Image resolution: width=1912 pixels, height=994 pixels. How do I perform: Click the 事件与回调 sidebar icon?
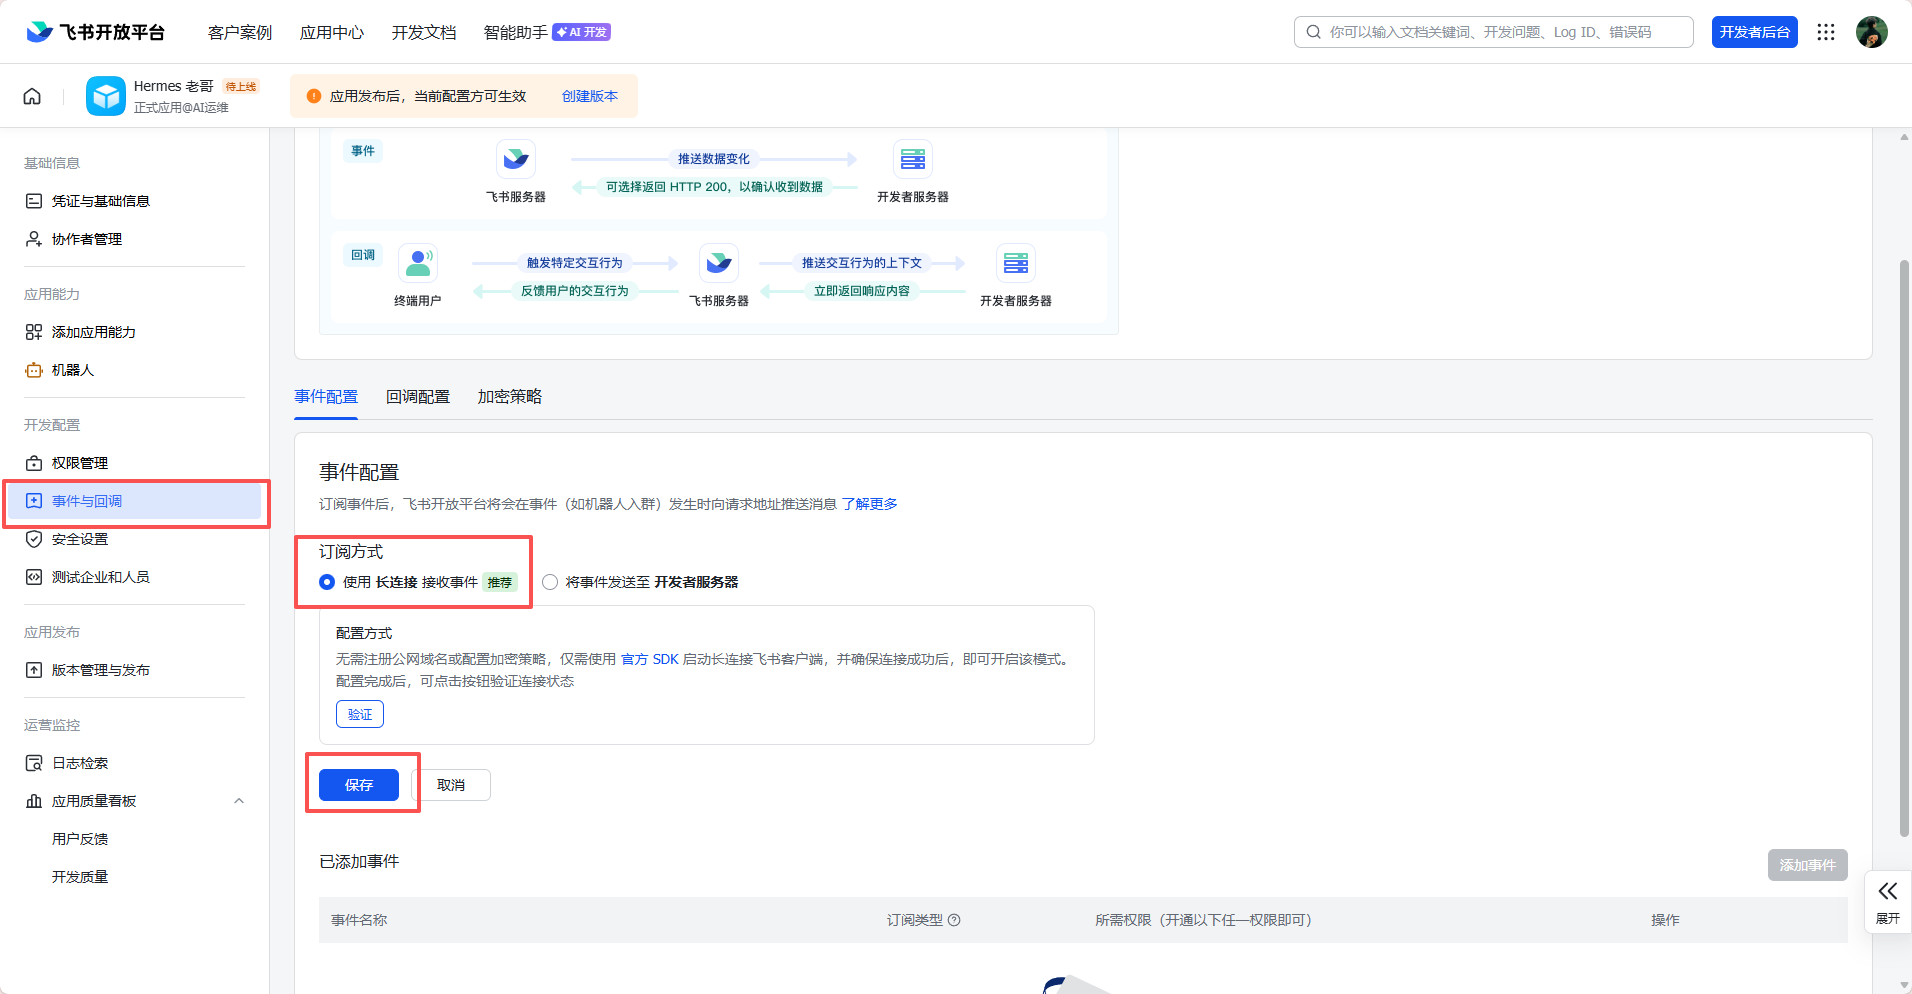coord(34,501)
